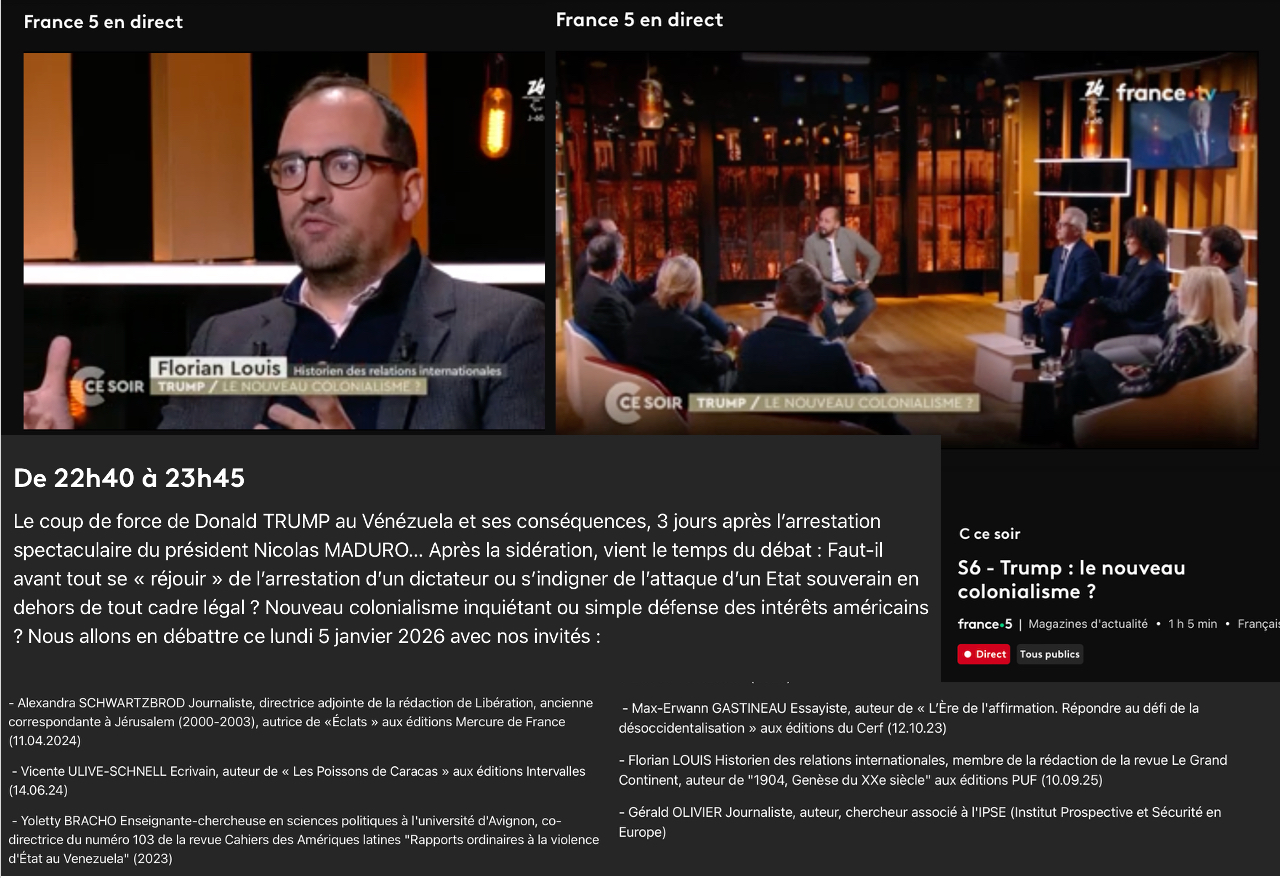The image size is (1280, 878).
Task: Click the Max-Erwann GASTINEAU guest entry
Action: [x=908, y=718]
